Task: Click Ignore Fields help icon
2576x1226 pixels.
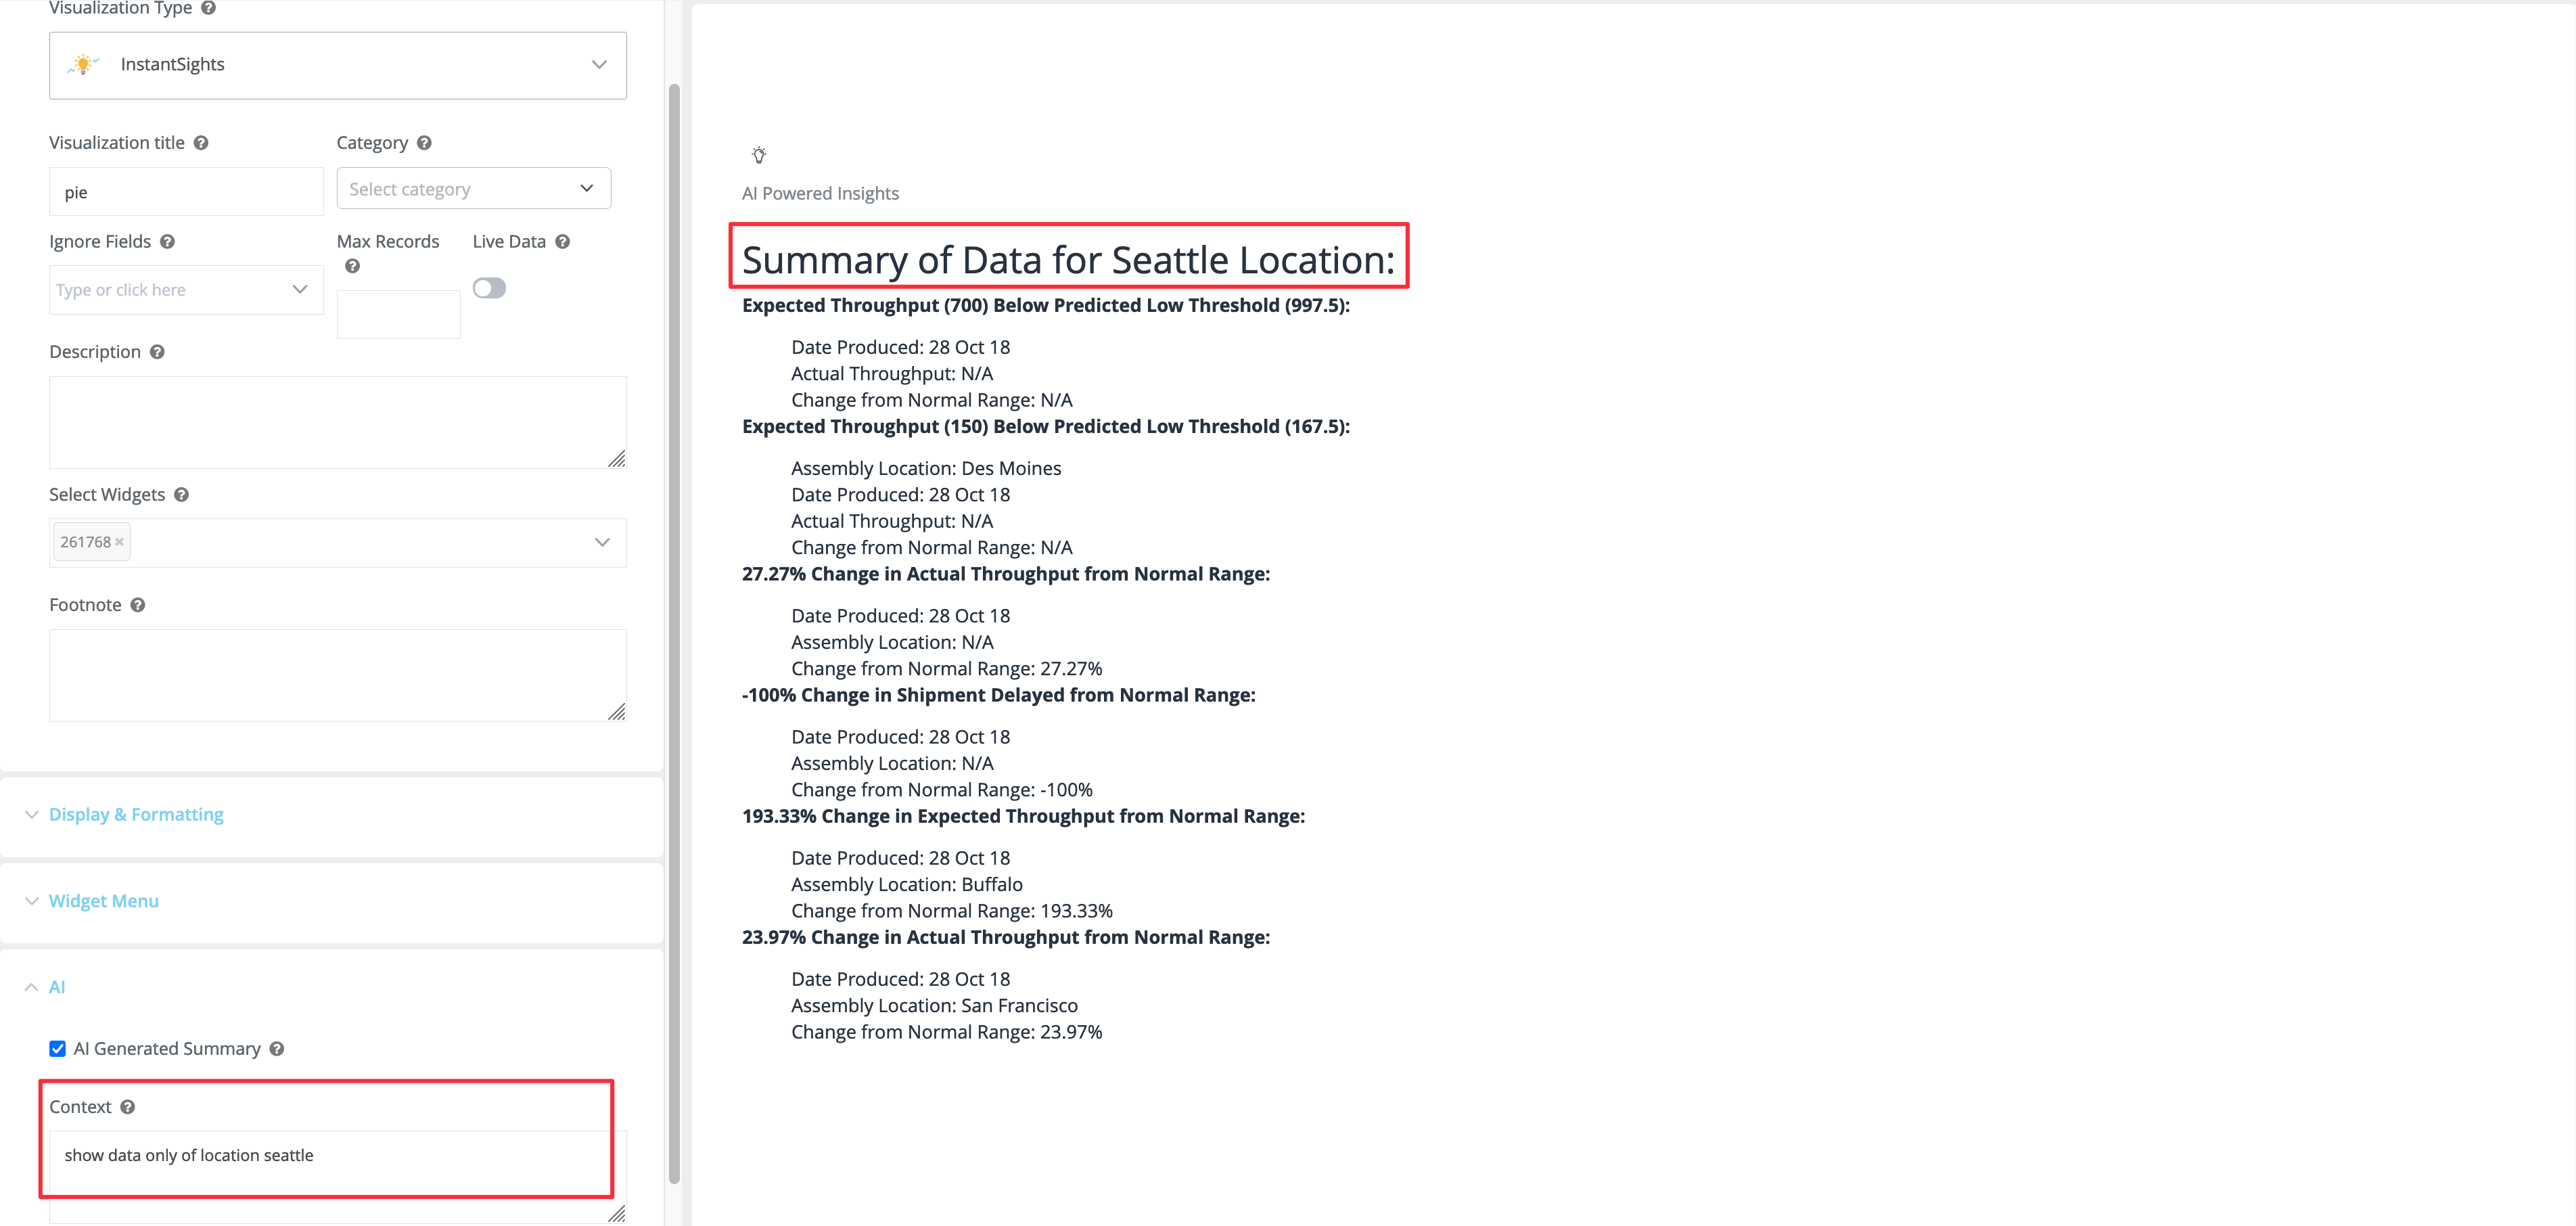Action: (x=167, y=242)
